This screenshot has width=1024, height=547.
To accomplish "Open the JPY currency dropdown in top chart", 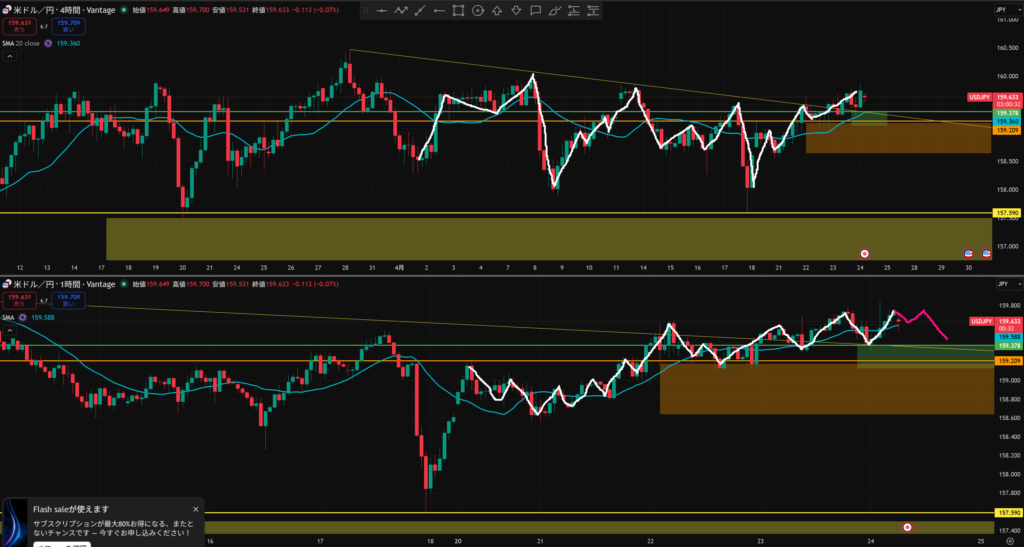I will [1003, 9].
